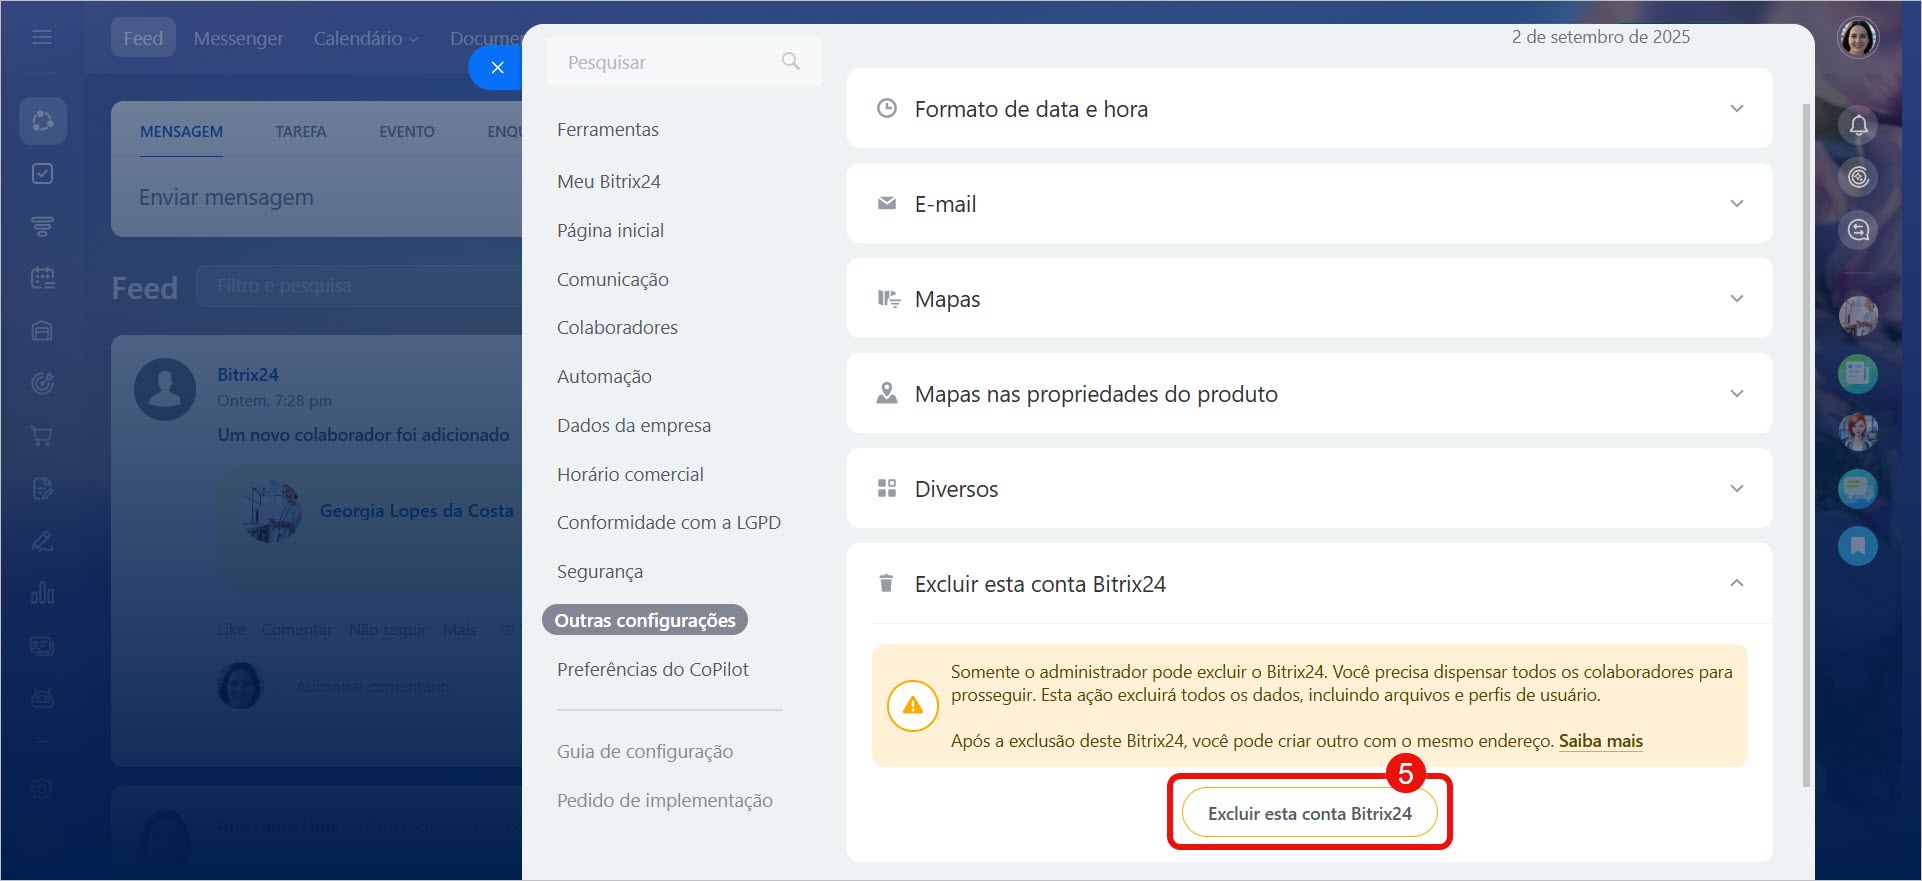Select Conformidade com a LGPD item
1922x881 pixels.
(x=669, y=522)
